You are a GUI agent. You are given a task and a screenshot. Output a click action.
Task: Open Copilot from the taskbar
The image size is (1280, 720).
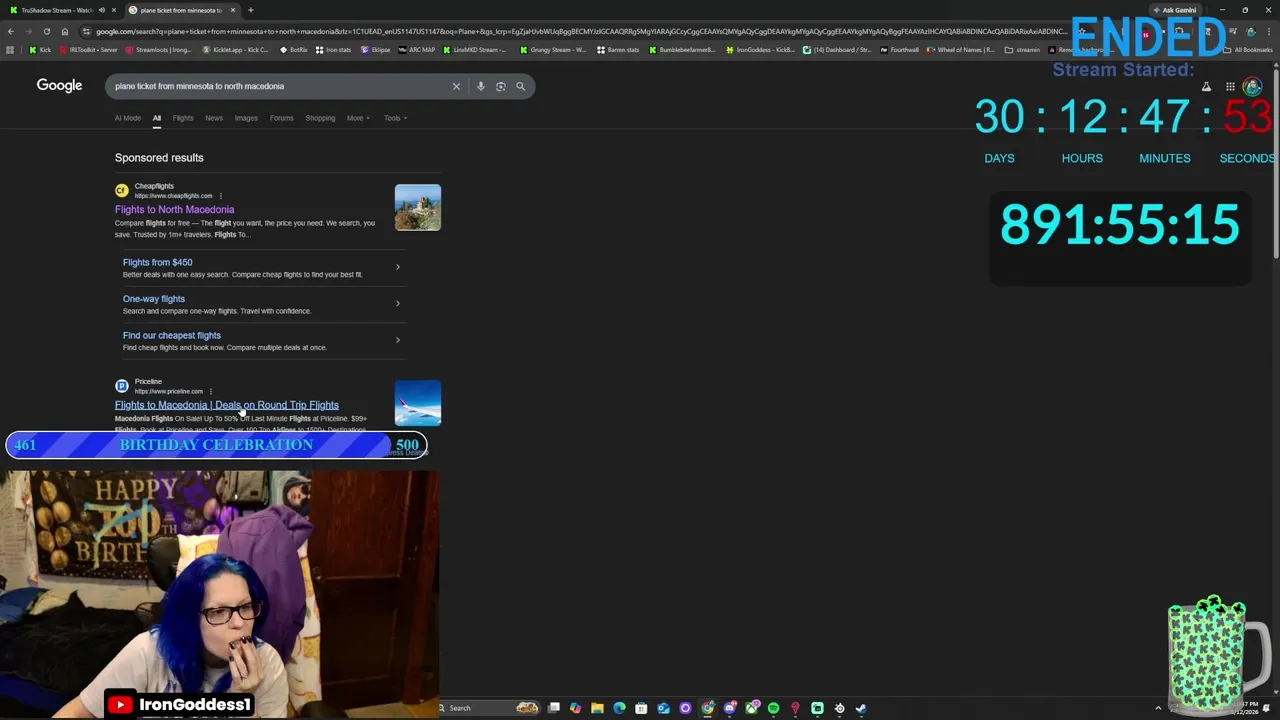click(575, 708)
